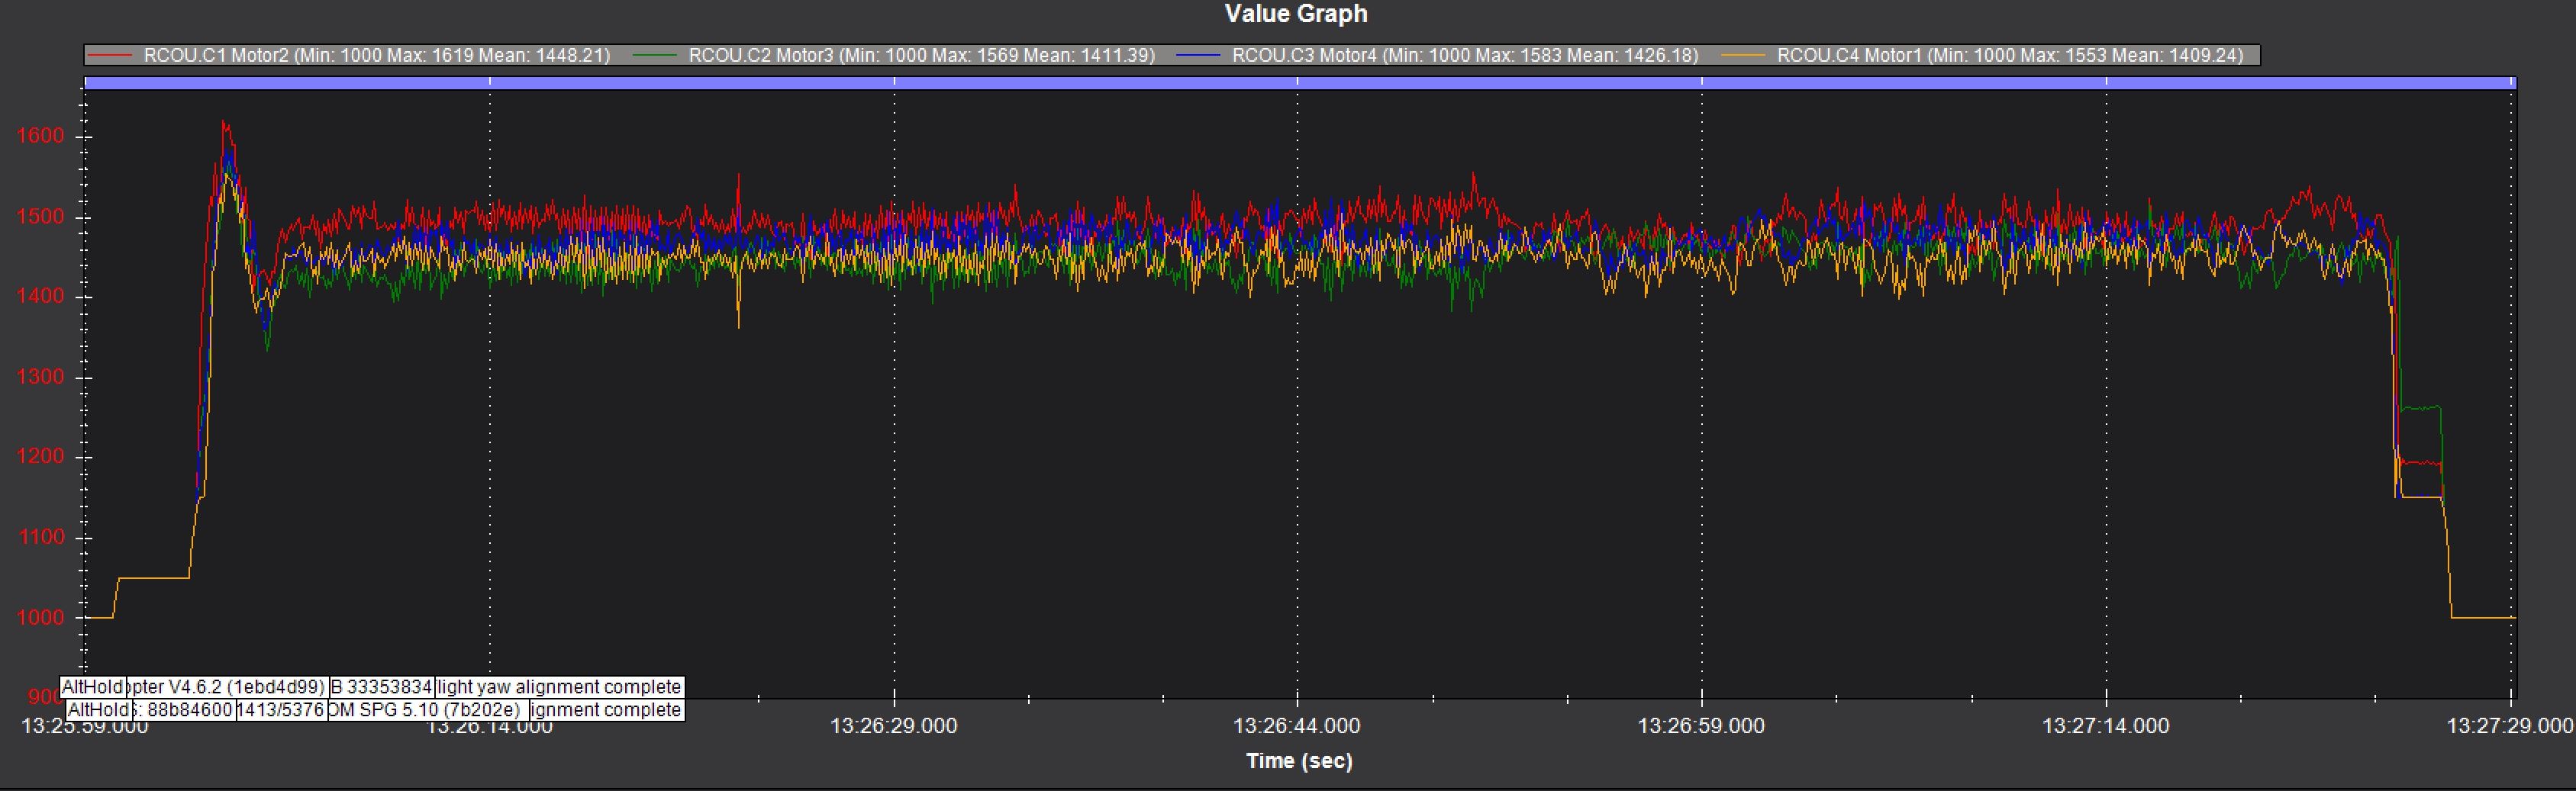
Task: Select the RCOU.C1 Motor2 legend entry text
Action: [376, 56]
